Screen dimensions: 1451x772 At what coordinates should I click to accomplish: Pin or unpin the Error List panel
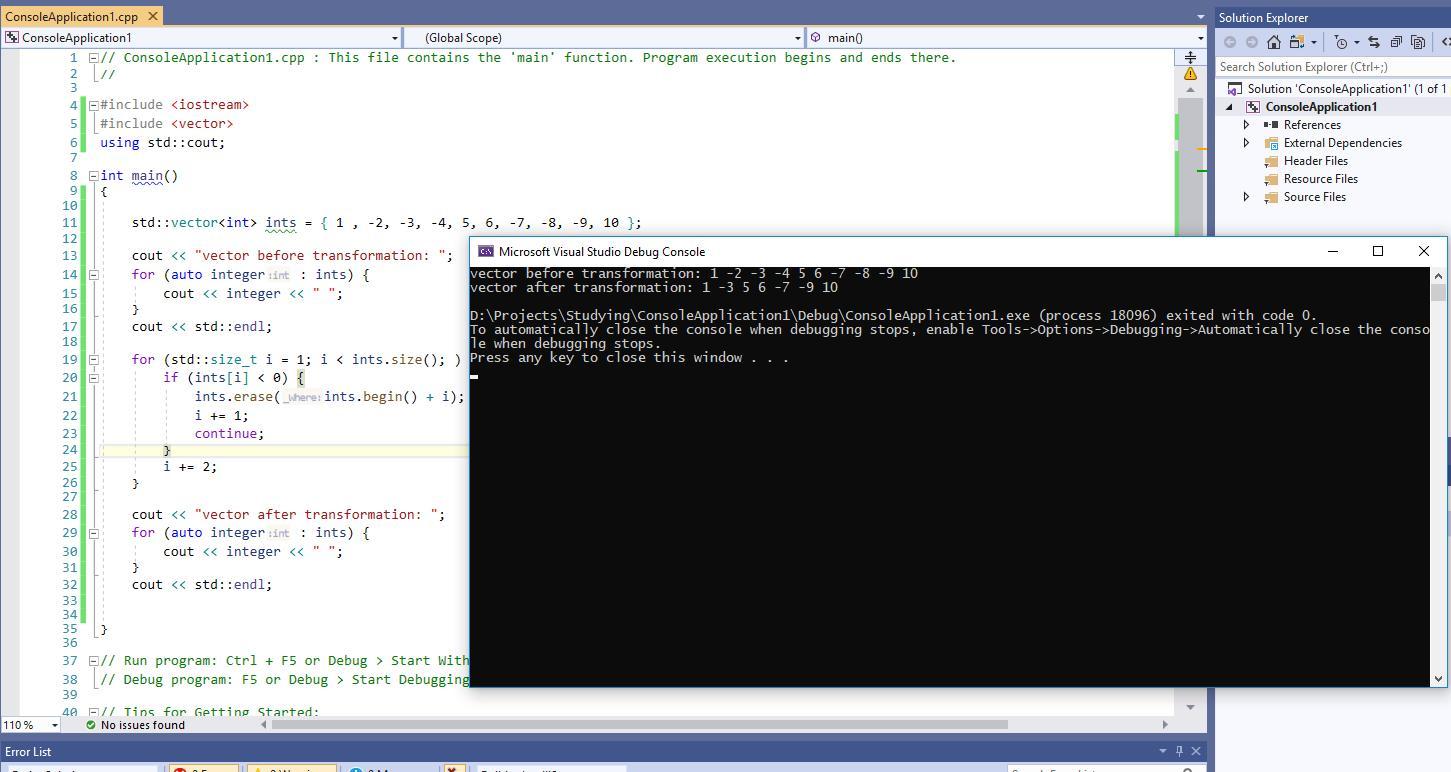1179,751
